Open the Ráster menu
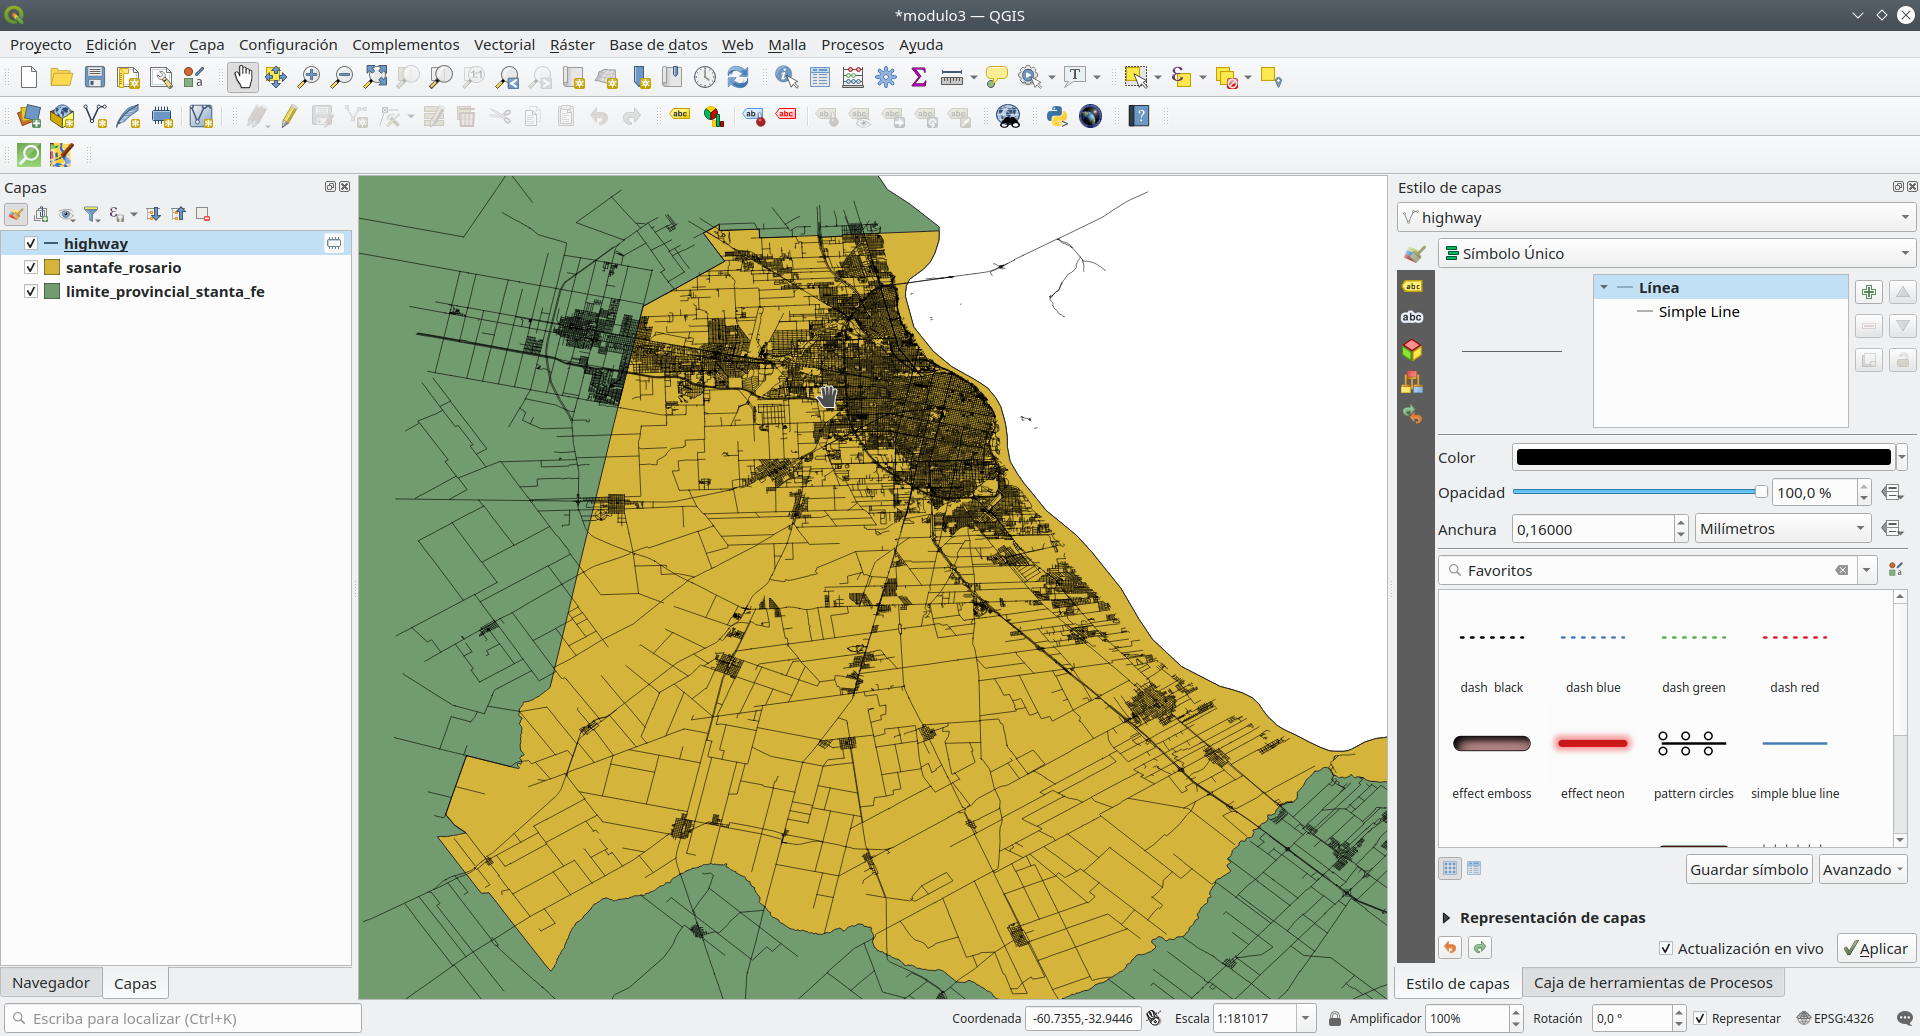 [572, 45]
